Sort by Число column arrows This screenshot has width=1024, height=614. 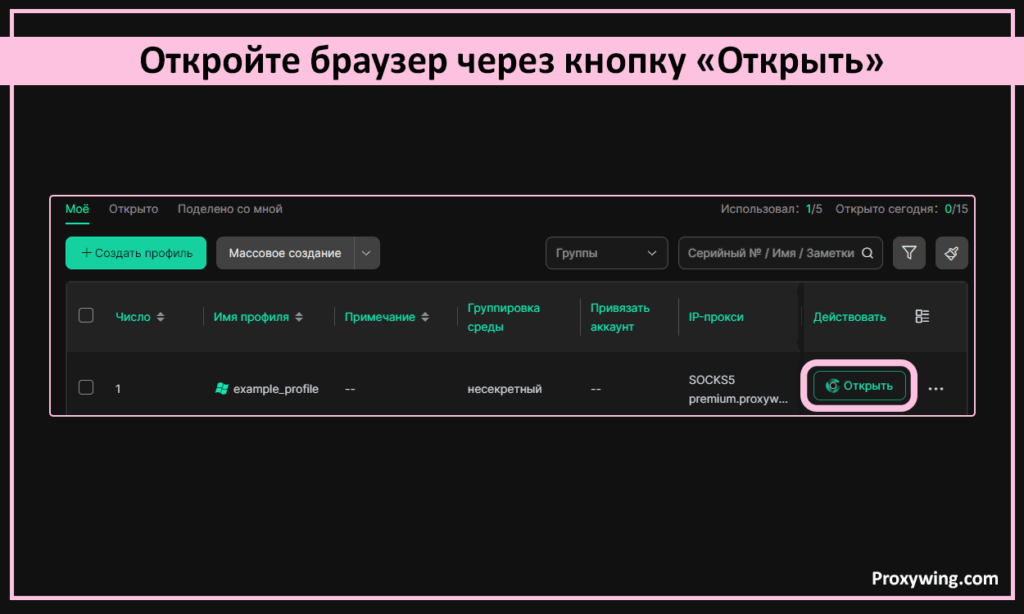pyautogui.click(x=160, y=317)
